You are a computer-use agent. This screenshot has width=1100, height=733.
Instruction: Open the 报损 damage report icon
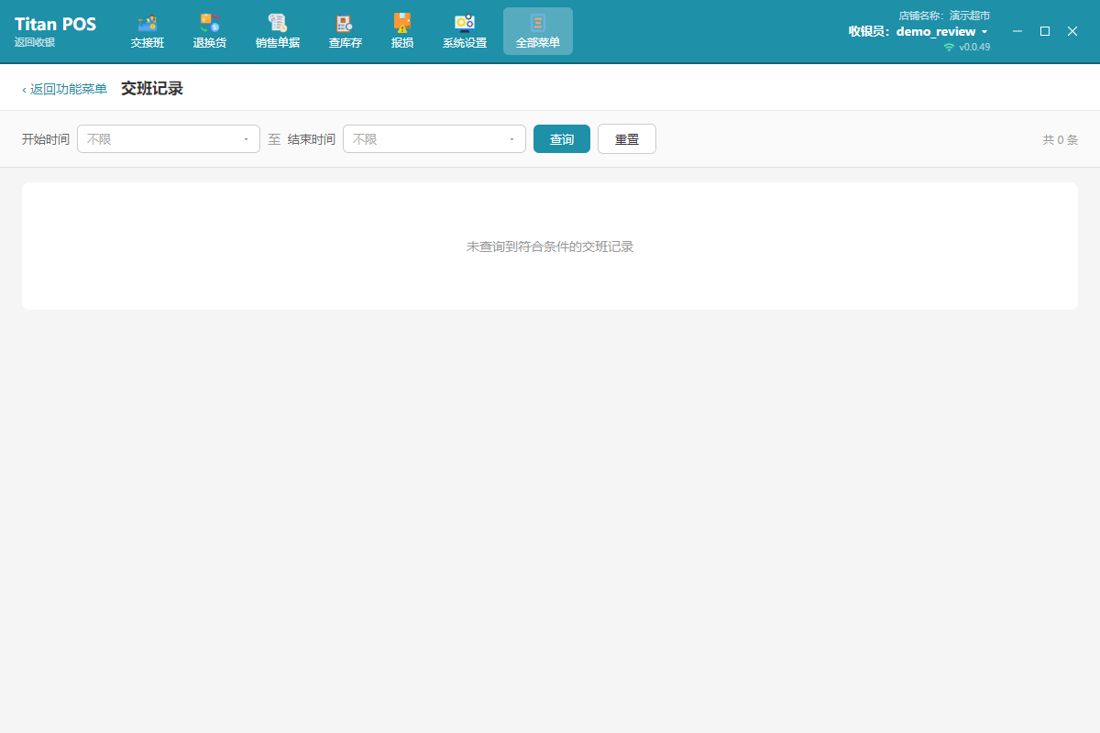point(402,32)
